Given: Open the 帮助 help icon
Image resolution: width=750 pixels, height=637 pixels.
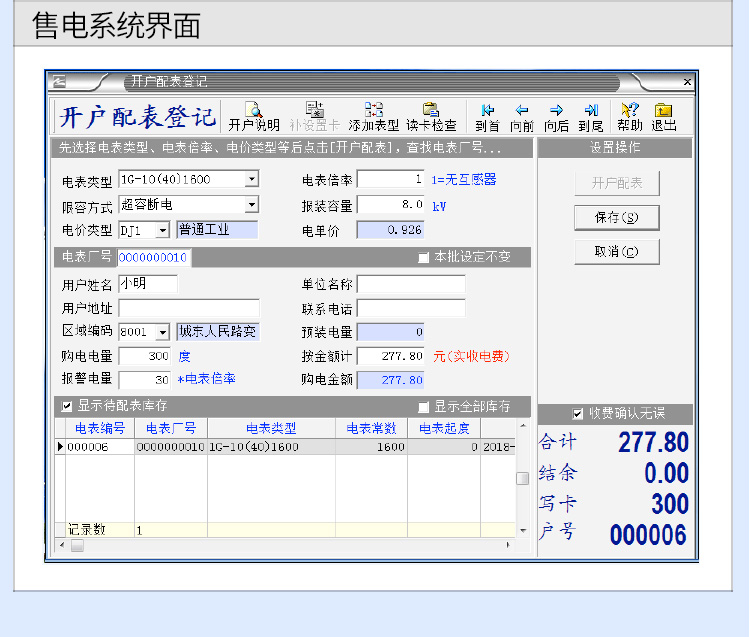Looking at the screenshot, I should [x=629, y=116].
